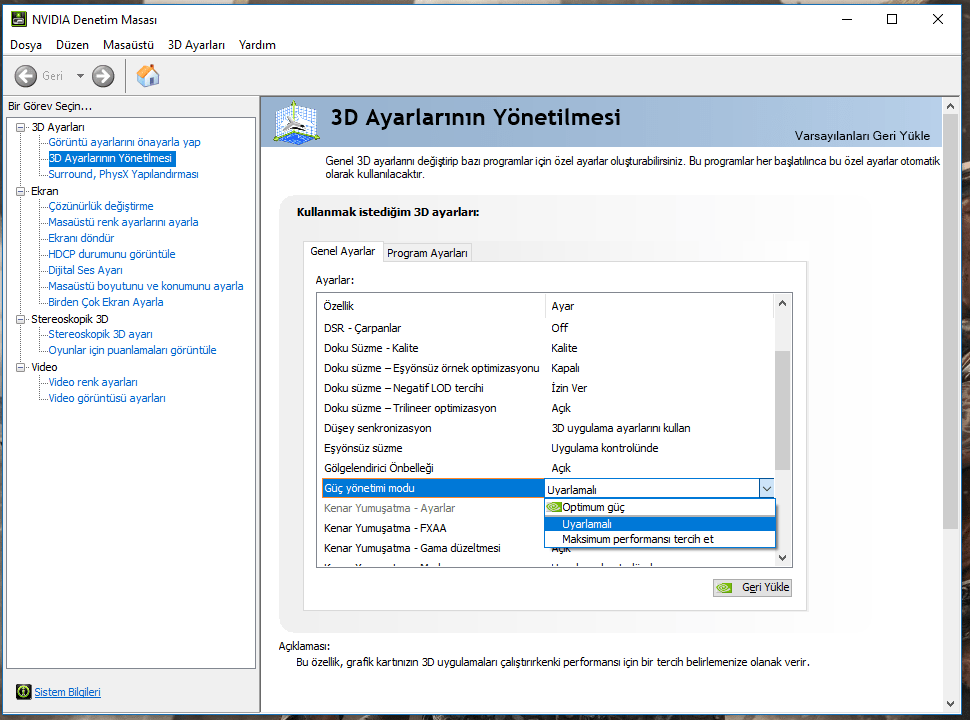970x720 pixels.
Task: Click main panel scroll down arrow
Action: pos(950,704)
